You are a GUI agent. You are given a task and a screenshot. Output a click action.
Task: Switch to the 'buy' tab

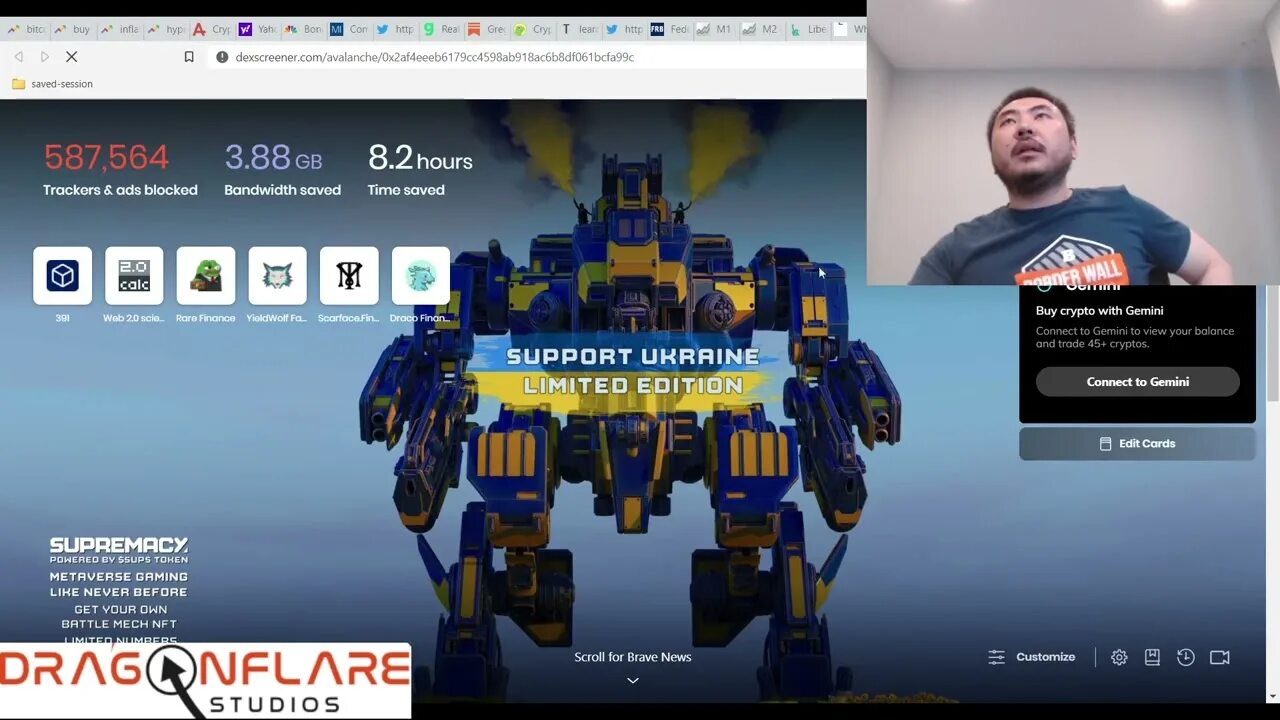[x=72, y=29]
